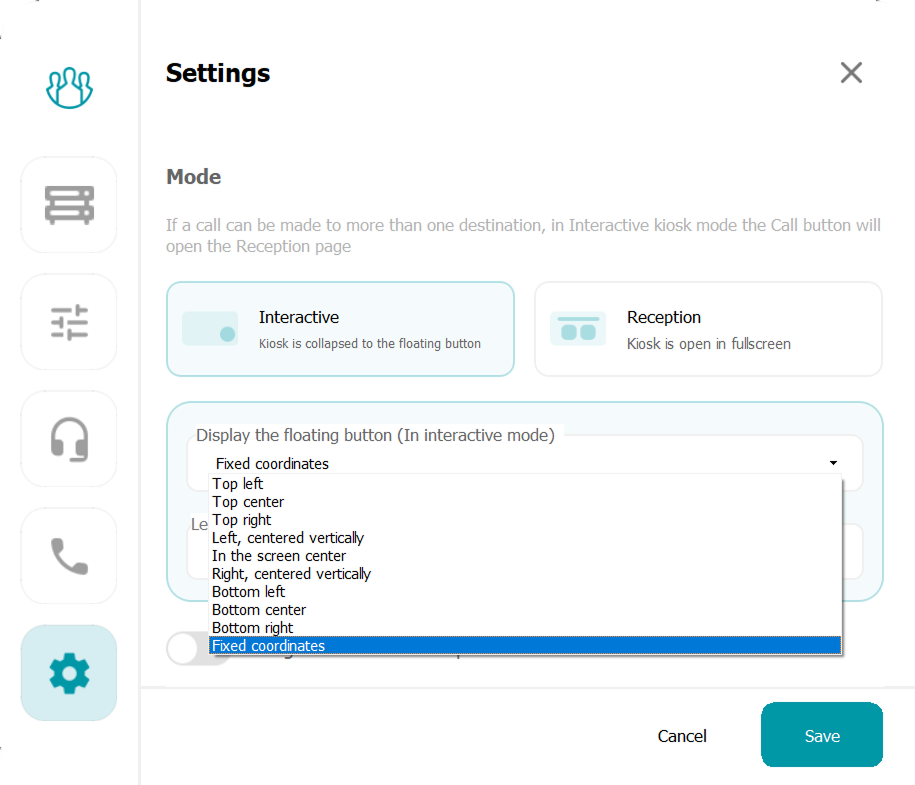Click the Cancel button
The image size is (915, 785).
(682, 736)
